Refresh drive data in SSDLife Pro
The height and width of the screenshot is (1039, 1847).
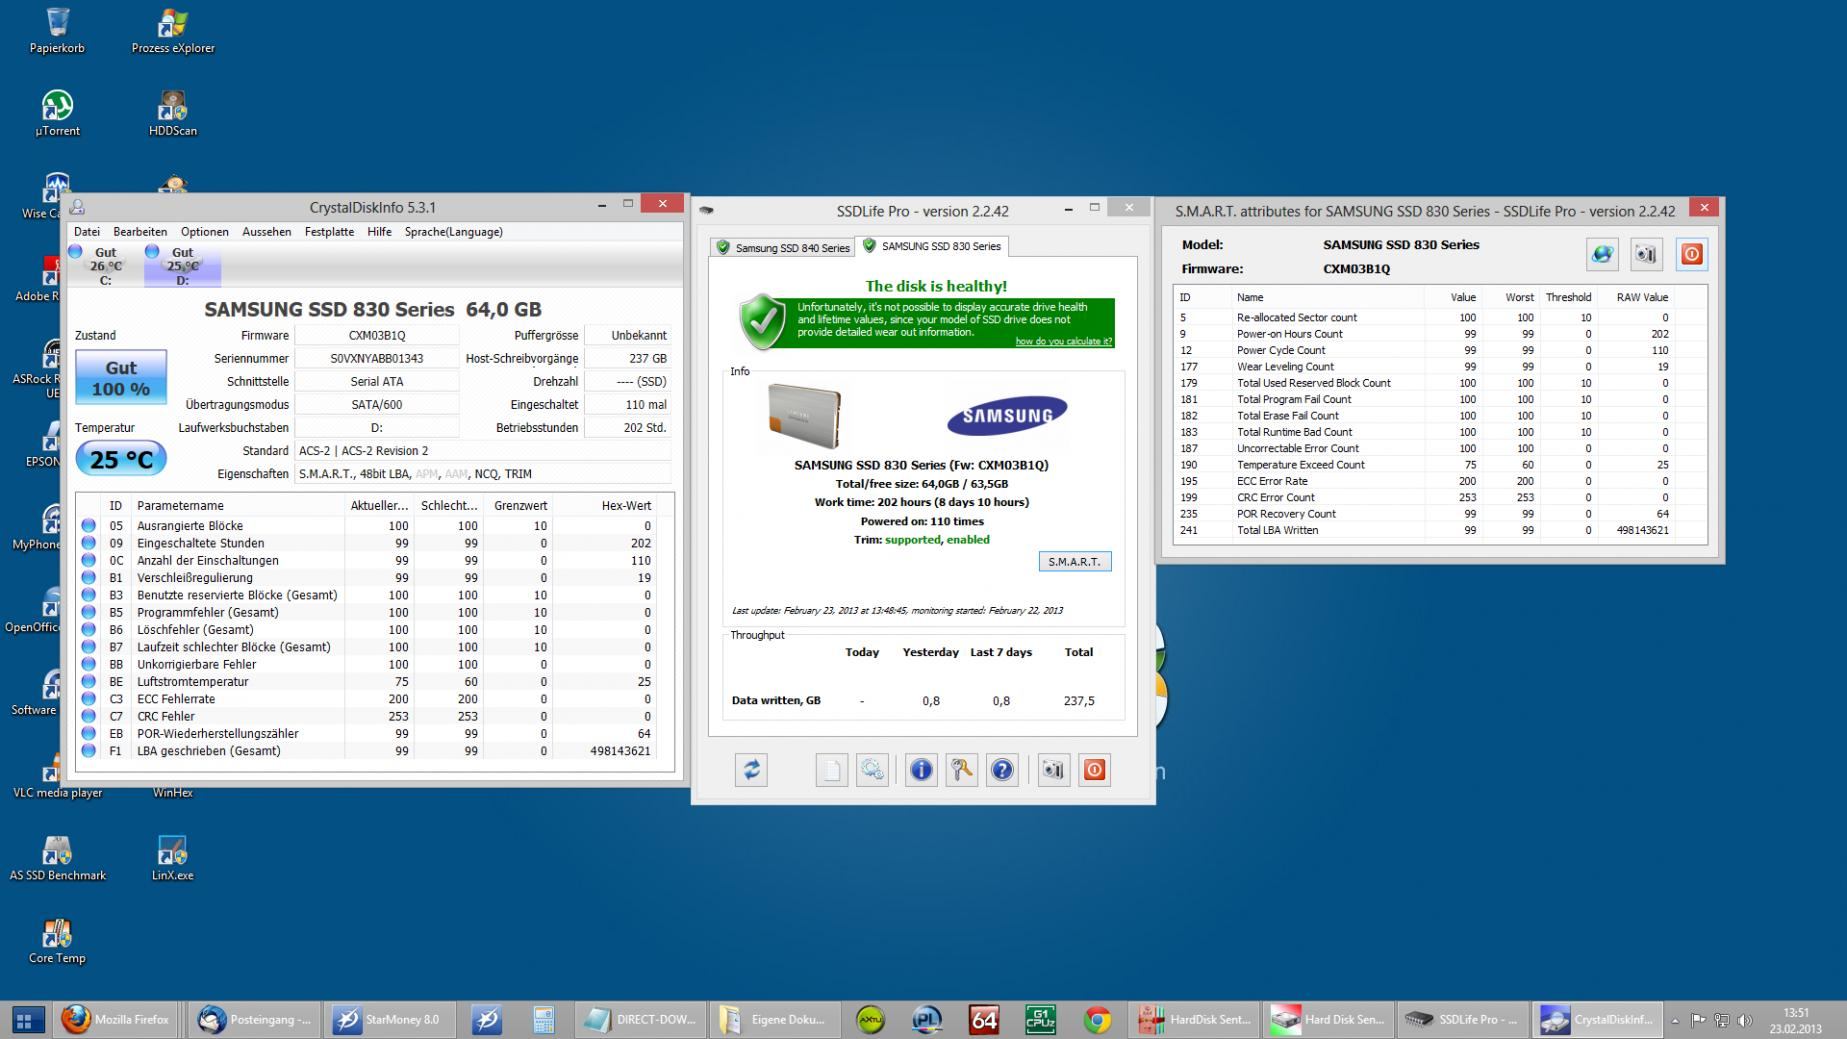(751, 769)
